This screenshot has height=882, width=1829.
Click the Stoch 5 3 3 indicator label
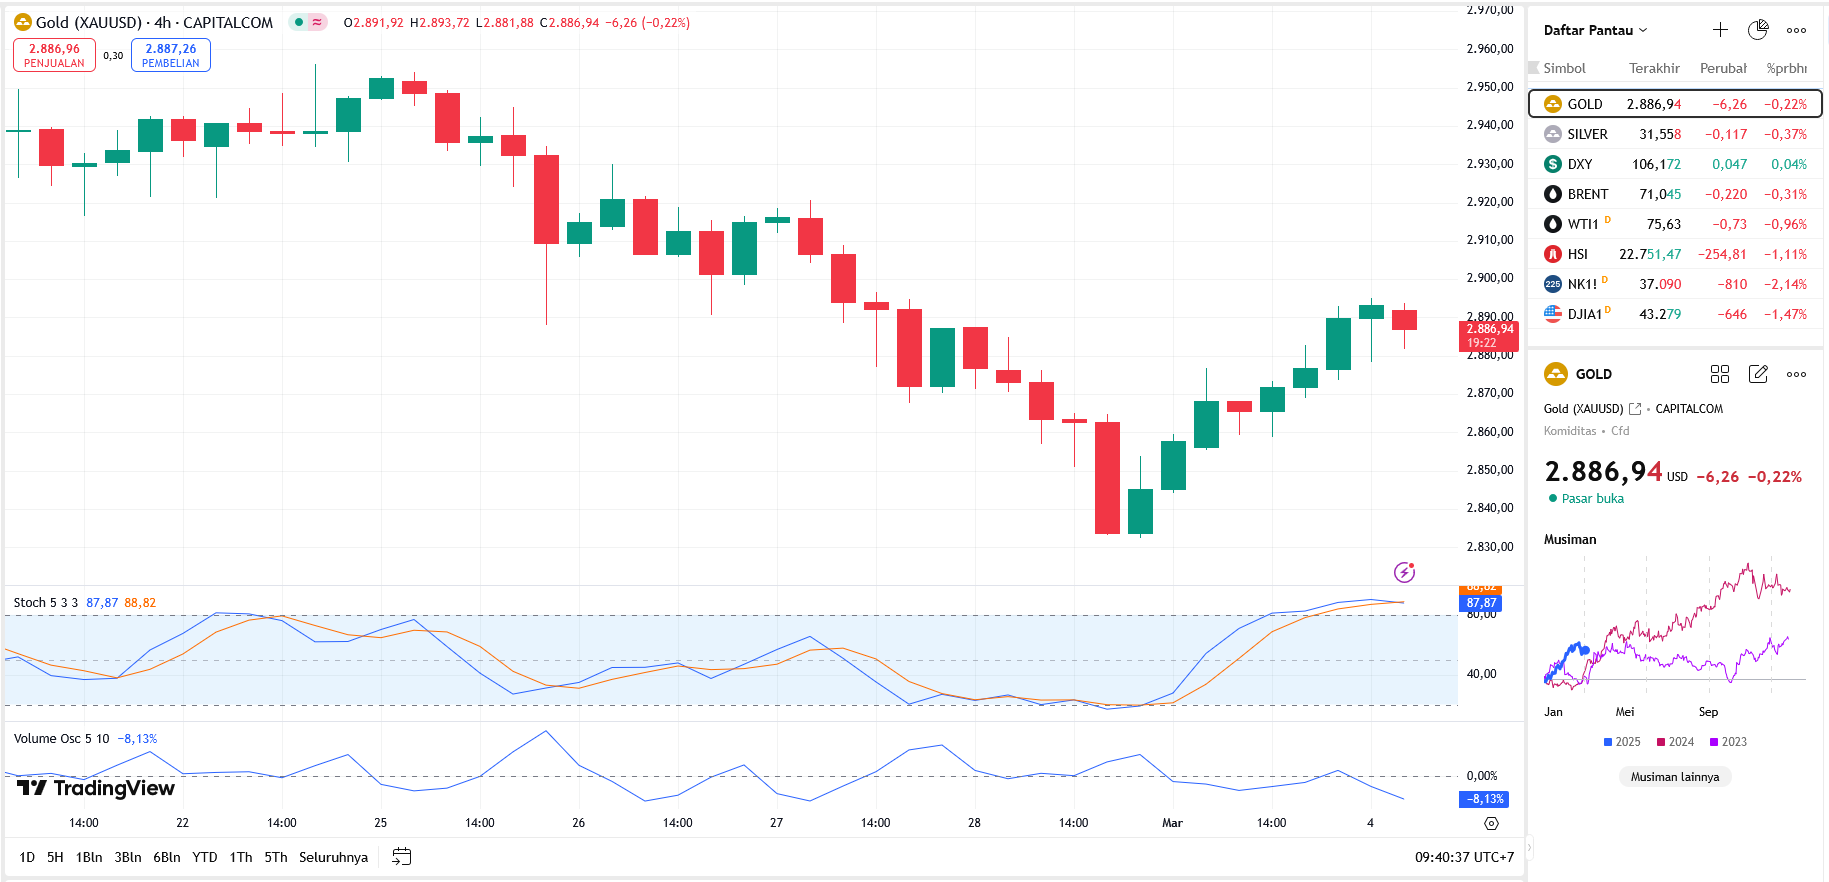45,603
